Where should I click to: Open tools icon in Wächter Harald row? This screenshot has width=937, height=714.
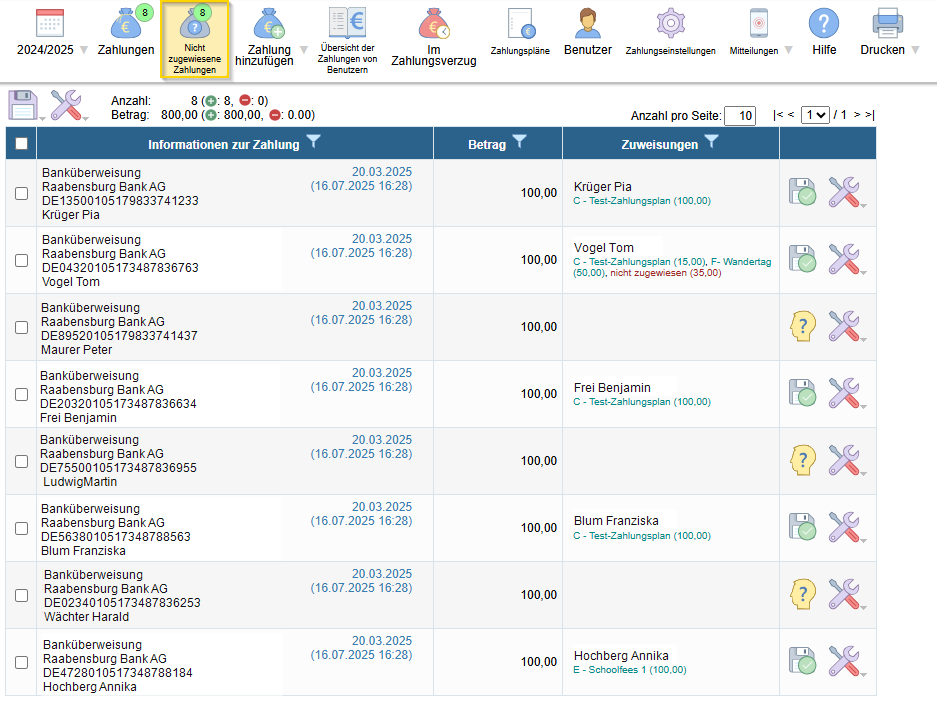844,593
